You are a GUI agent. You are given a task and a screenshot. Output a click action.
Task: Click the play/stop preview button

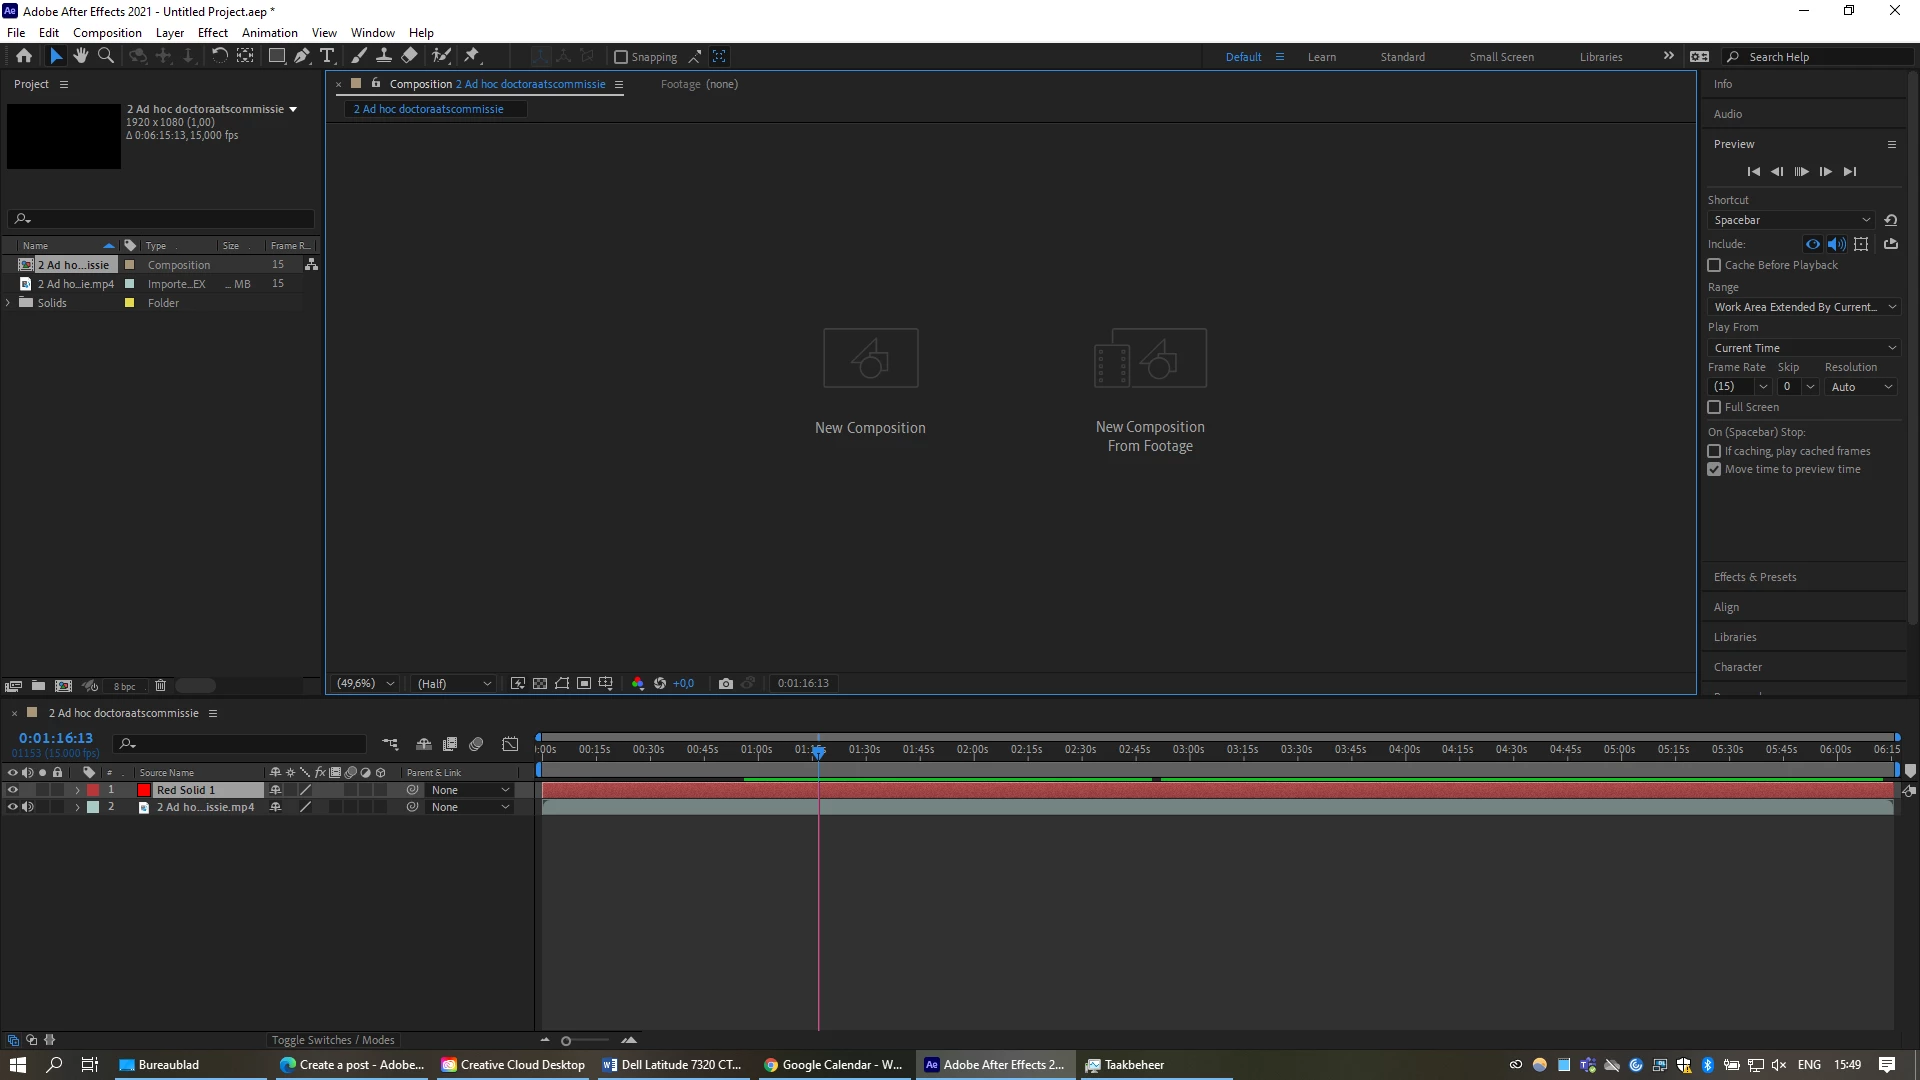point(1801,172)
